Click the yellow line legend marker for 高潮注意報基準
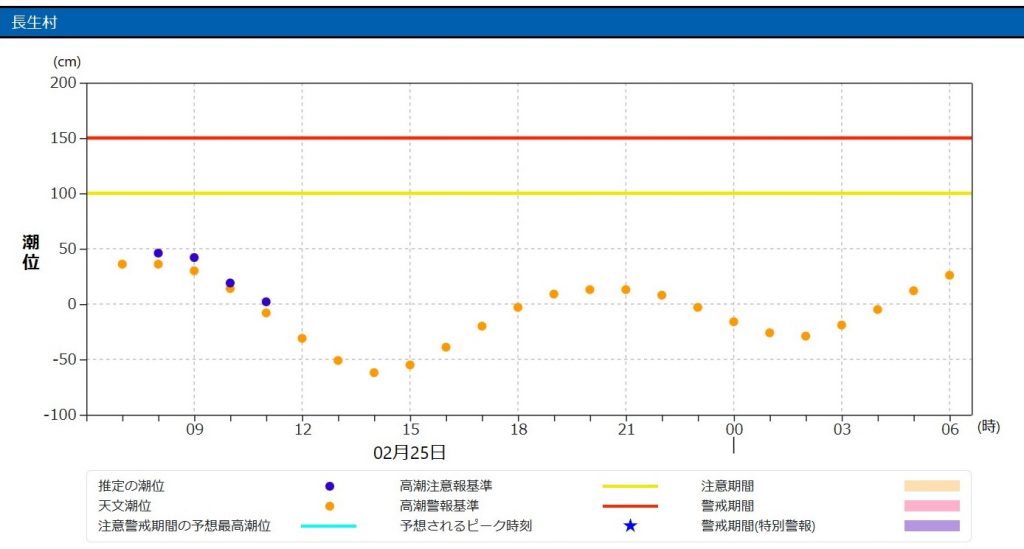Image resolution: width=1024 pixels, height=549 pixels. pyautogui.click(x=630, y=486)
